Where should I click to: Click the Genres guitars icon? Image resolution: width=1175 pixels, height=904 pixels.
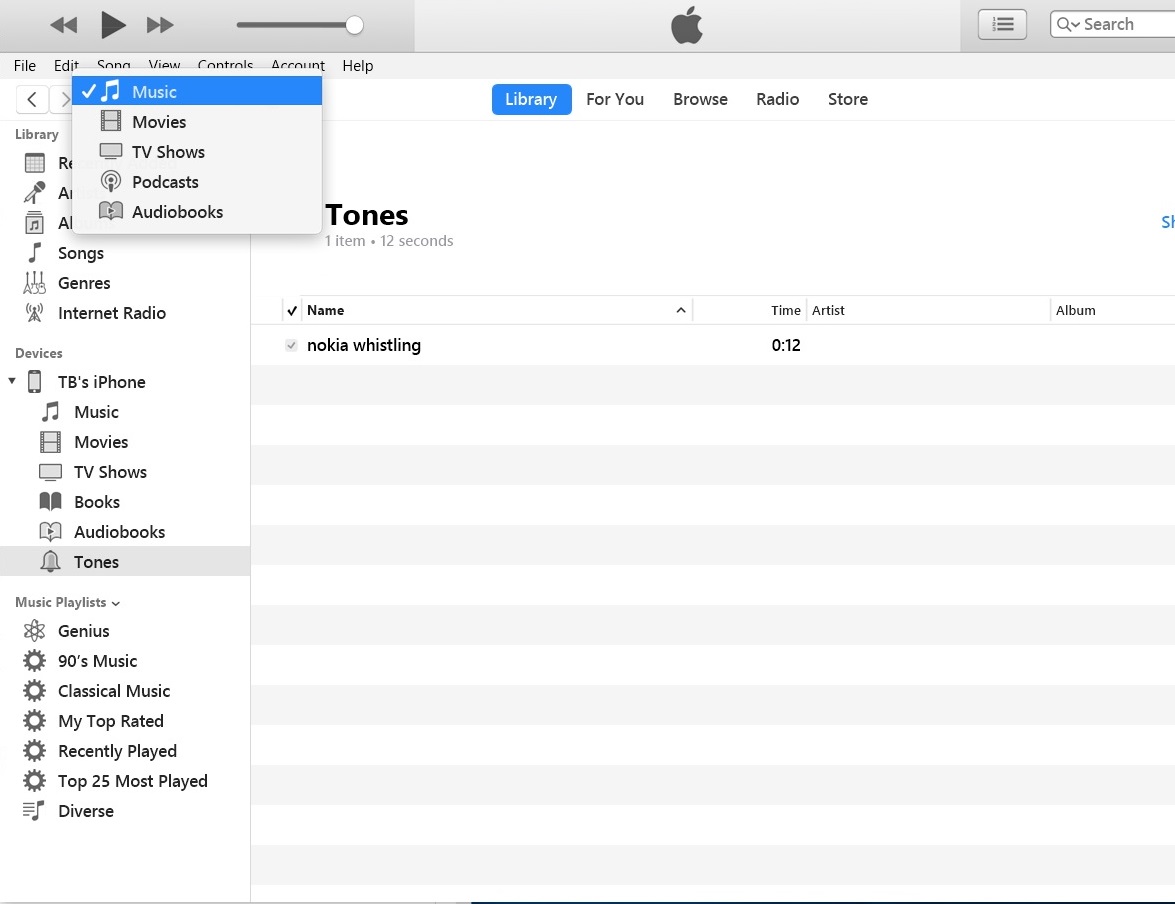[34, 283]
